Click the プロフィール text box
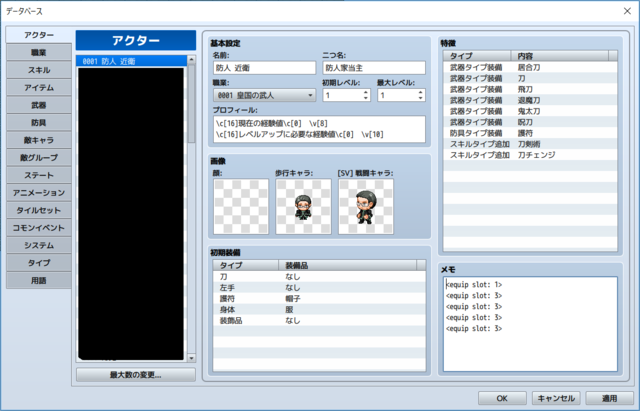 pyautogui.click(x=319, y=129)
